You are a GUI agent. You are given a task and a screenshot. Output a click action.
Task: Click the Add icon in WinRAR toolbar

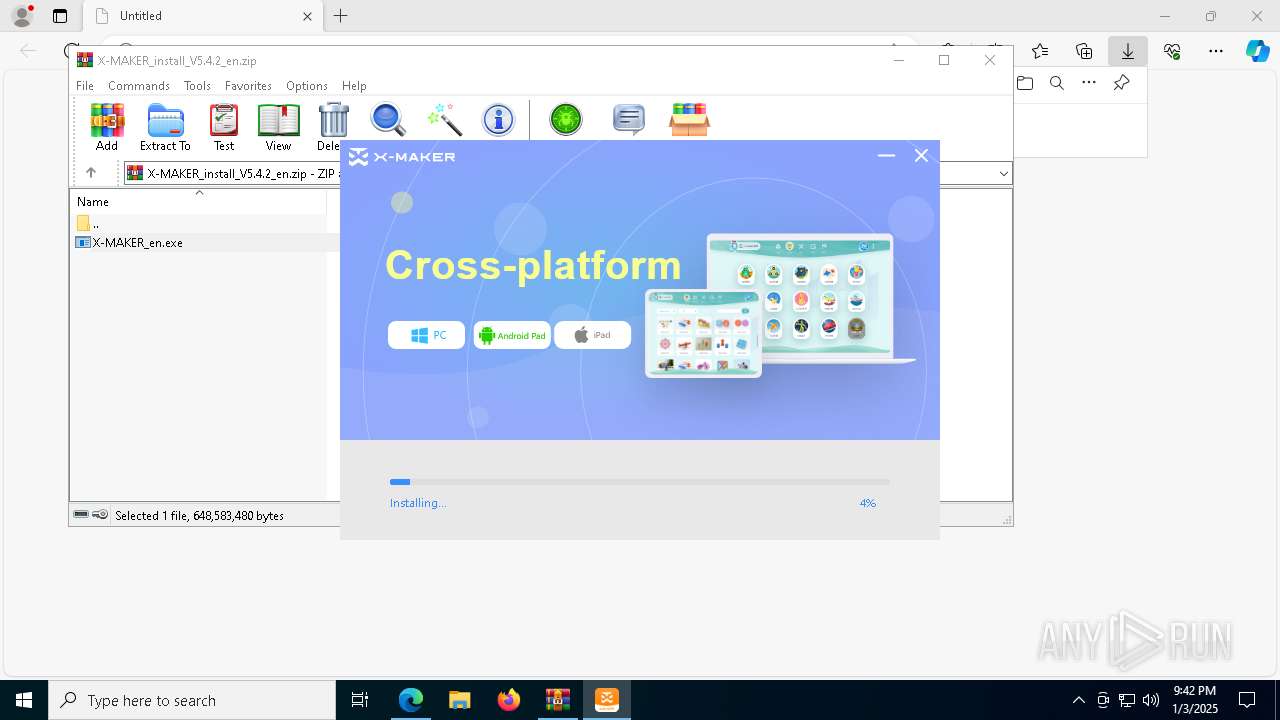(107, 127)
